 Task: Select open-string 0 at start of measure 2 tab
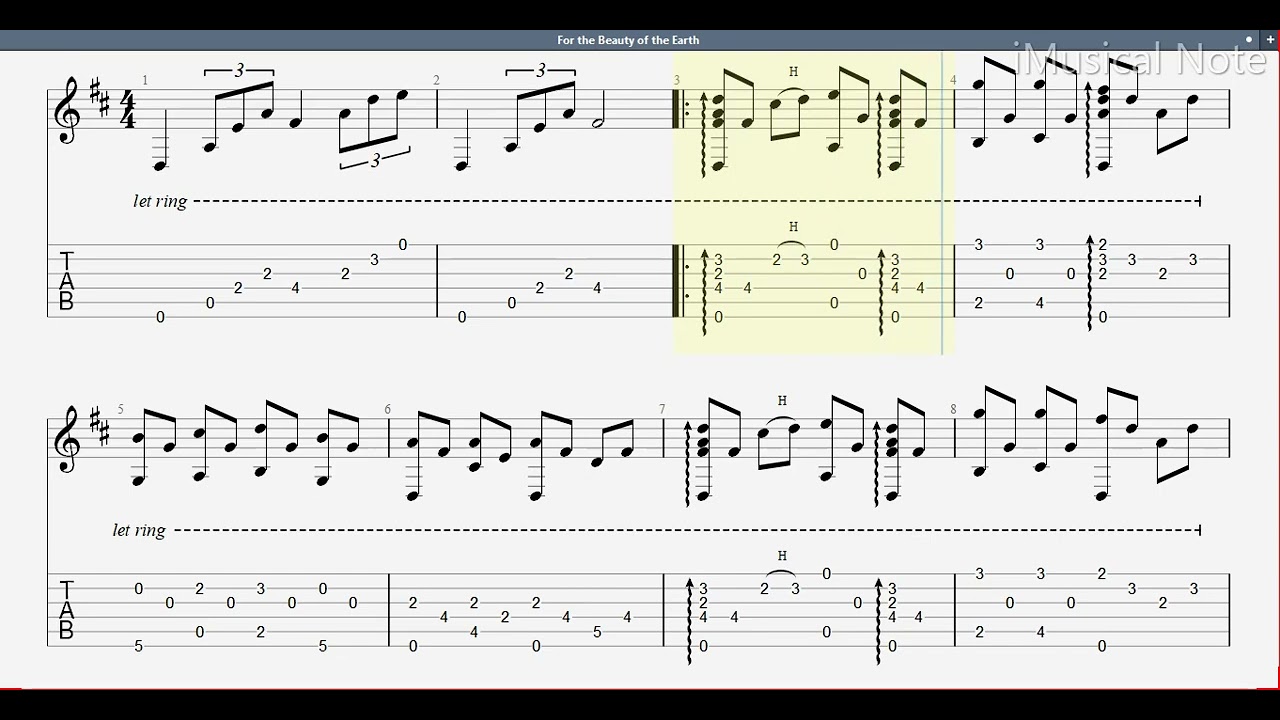462,318
